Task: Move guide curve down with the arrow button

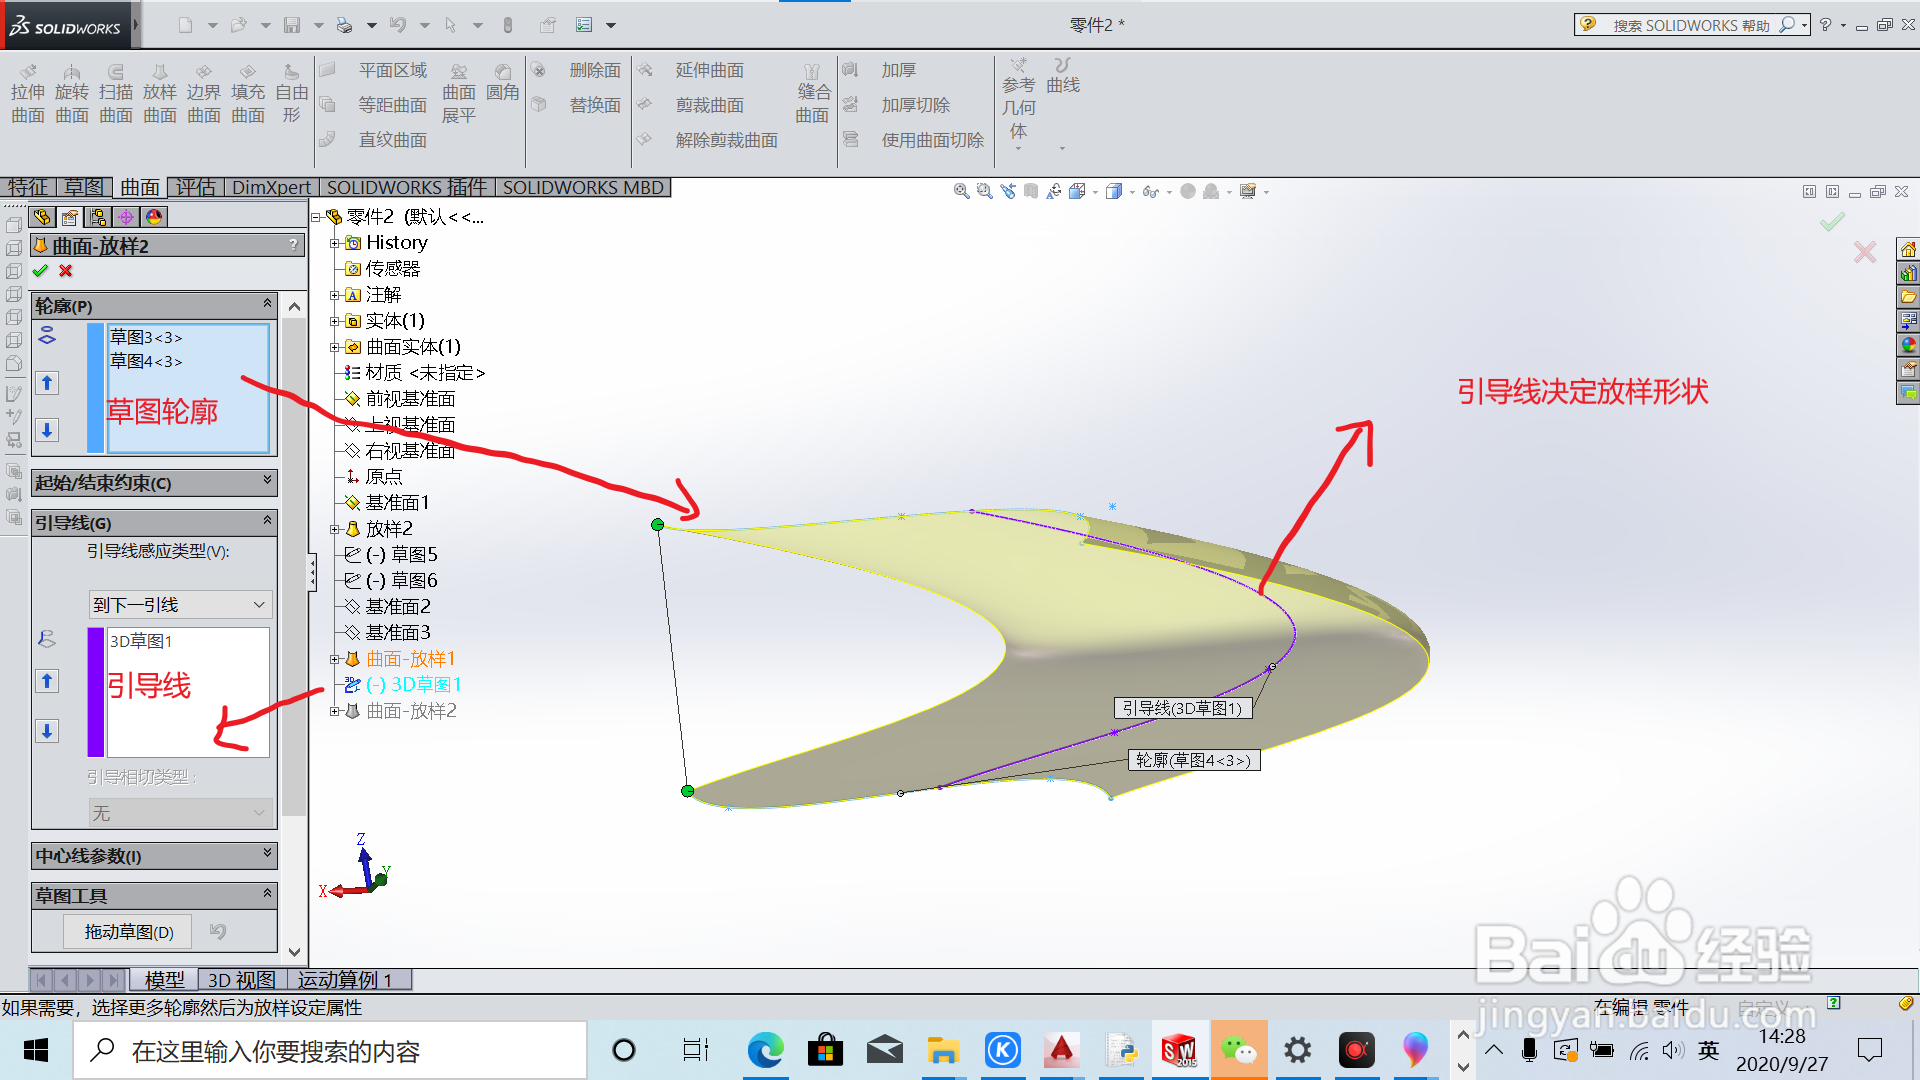Action: [47, 731]
